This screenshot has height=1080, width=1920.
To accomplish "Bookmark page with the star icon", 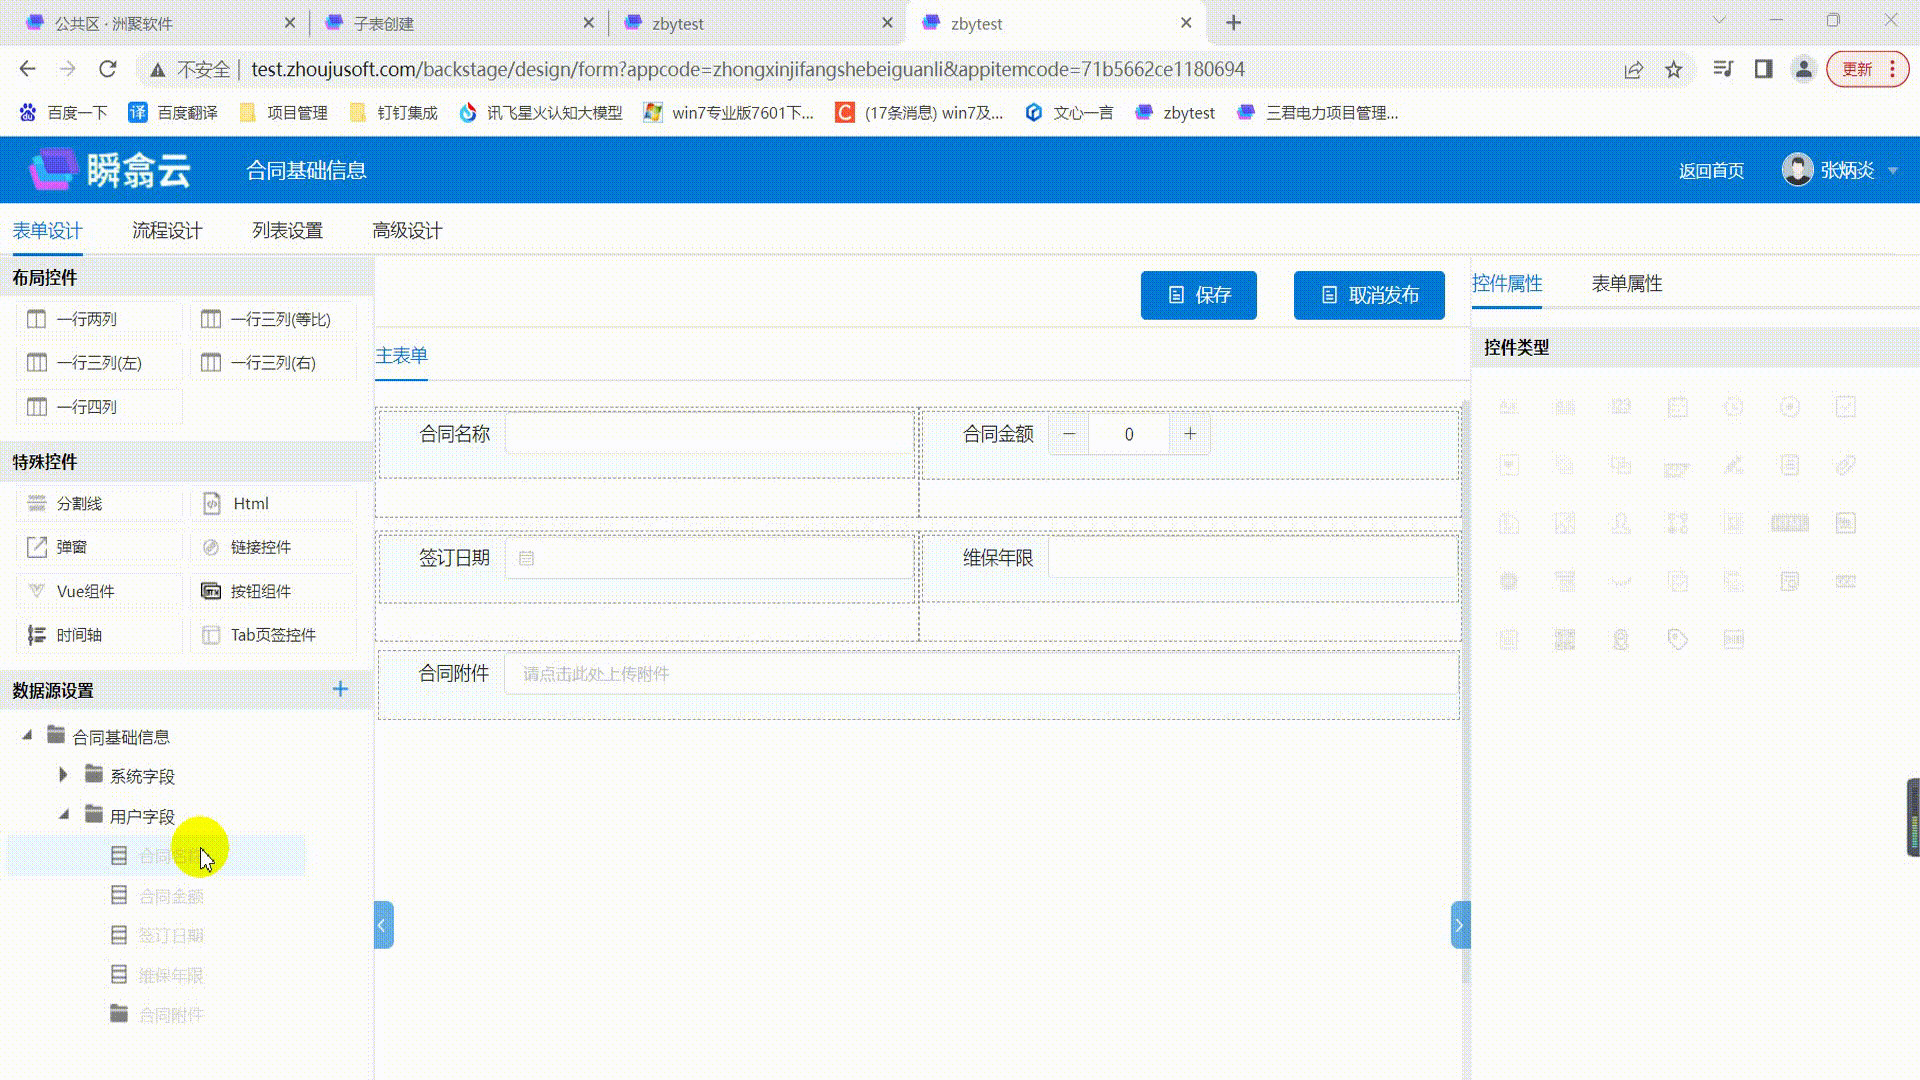I will pos(1674,69).
